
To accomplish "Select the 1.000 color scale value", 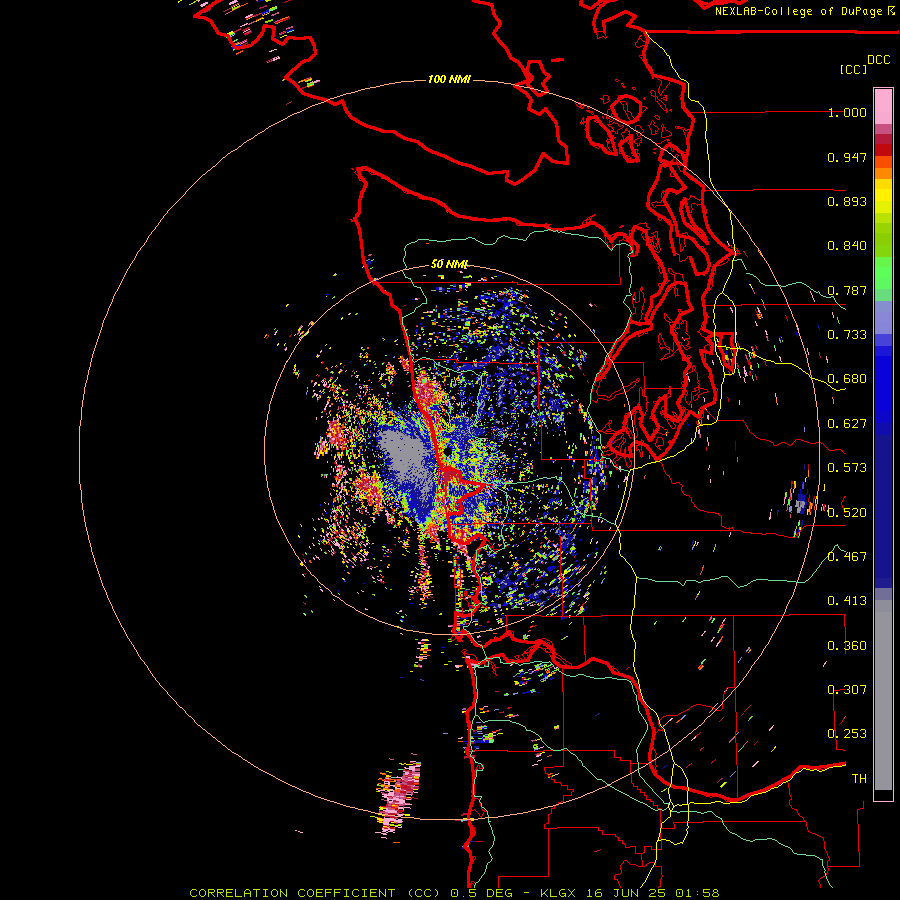I will pos(847,112).
